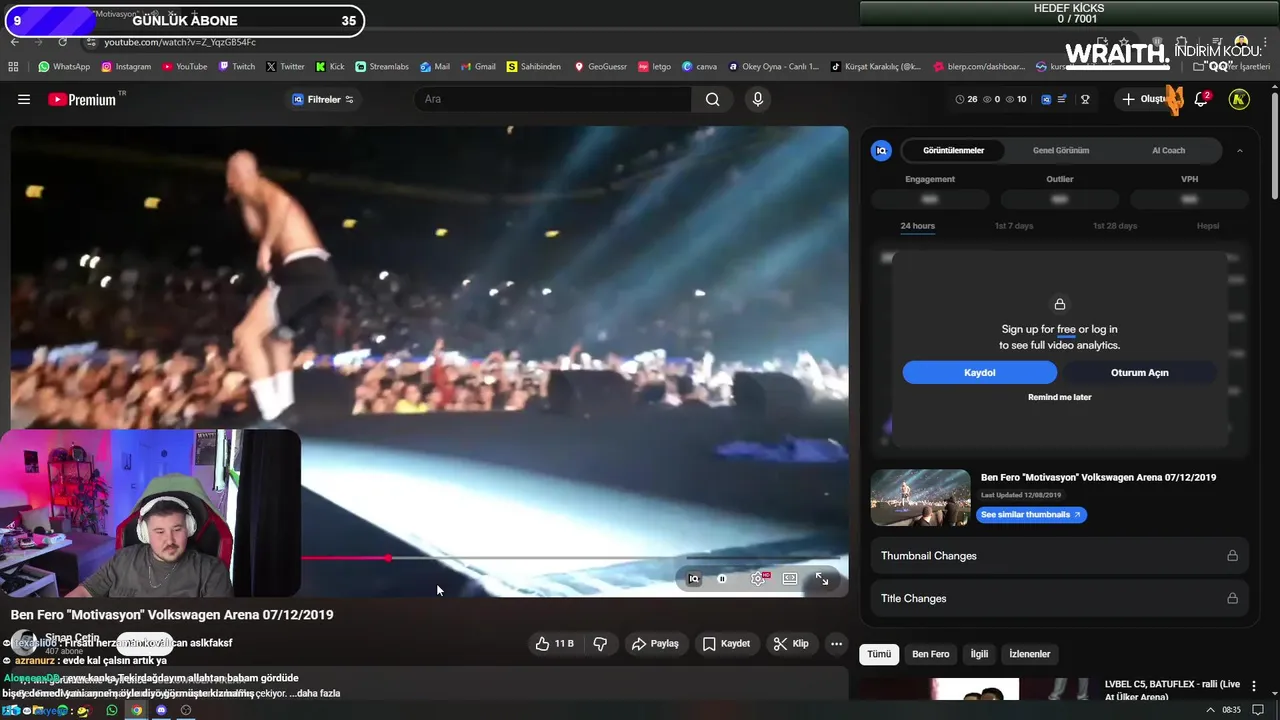This screenshot has height=720, width=1280.
Task: Open the video settings gear
Action: tap(758, 579)
